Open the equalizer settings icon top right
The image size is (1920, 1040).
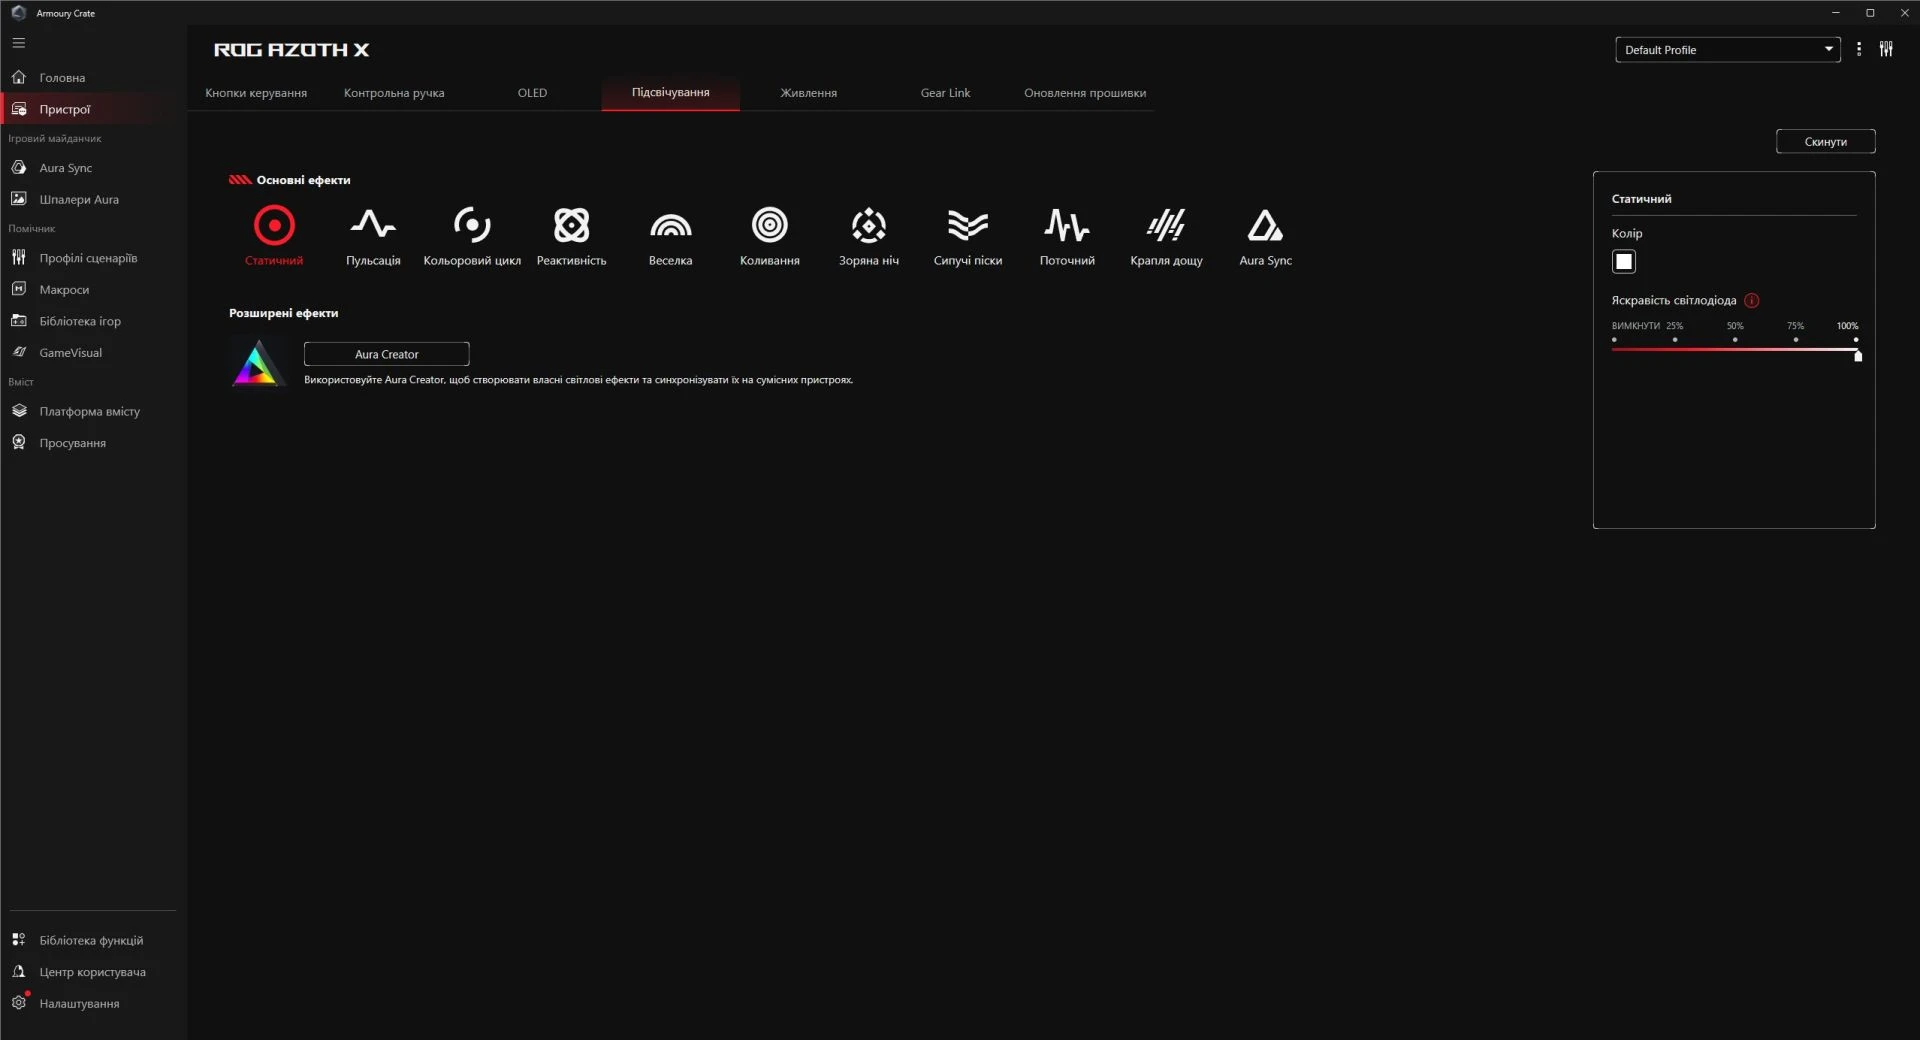pyautogui.click(x=1886, y=49)
